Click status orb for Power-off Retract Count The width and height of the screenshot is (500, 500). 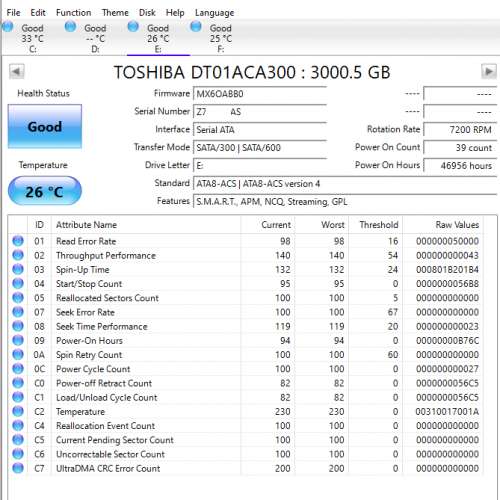(18, 383)
